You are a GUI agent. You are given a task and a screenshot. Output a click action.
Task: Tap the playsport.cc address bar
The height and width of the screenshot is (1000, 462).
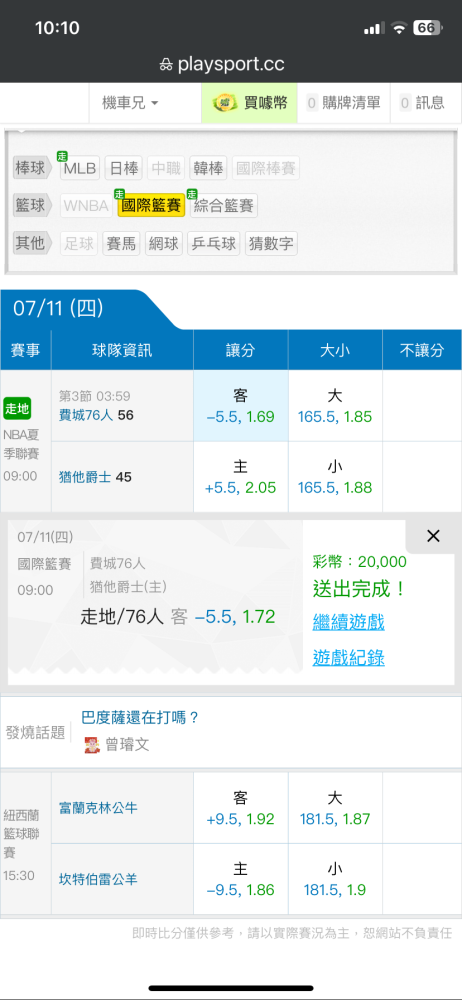pyautogui.click(x=222, y=64)
